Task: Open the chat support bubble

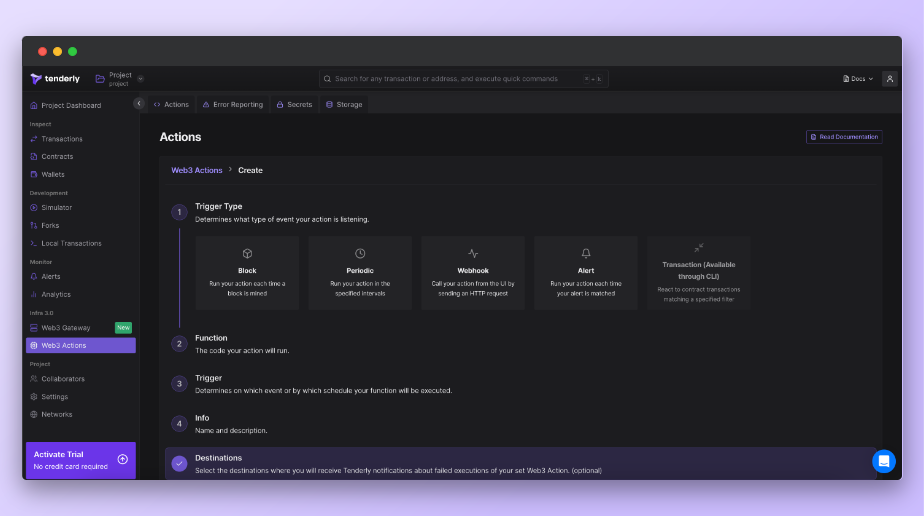Action: pyautogui.click(x=884, y=461)
